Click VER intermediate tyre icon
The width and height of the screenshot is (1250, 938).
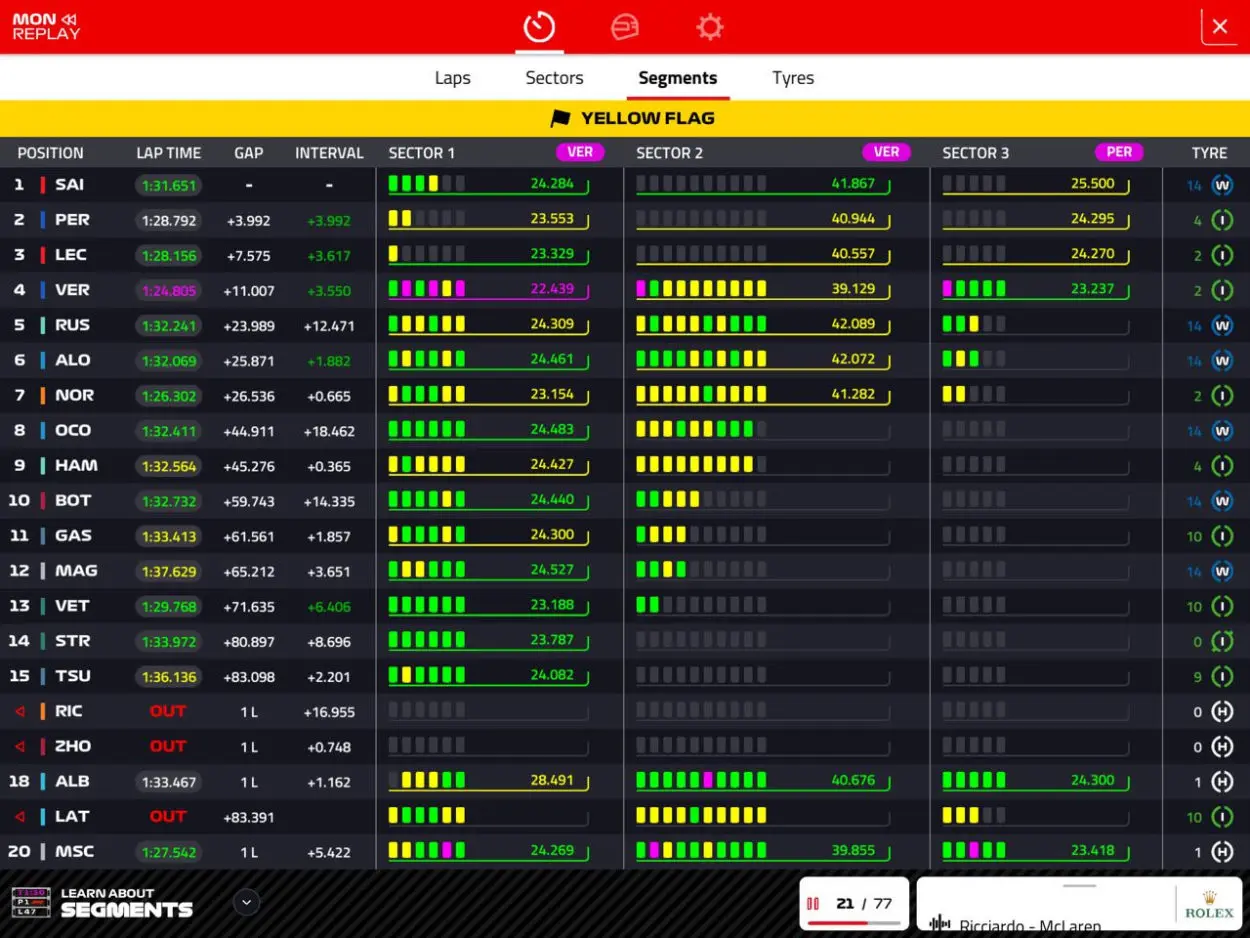coord(1222,290)
